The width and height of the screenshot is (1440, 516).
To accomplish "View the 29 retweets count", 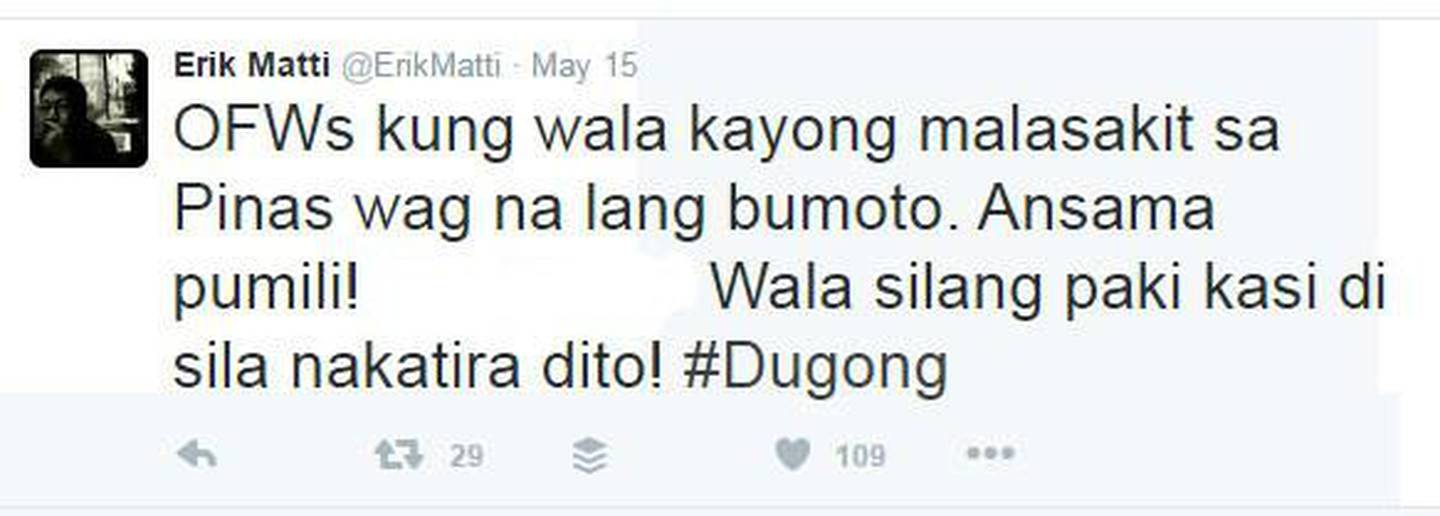I will tap(466, 457).
